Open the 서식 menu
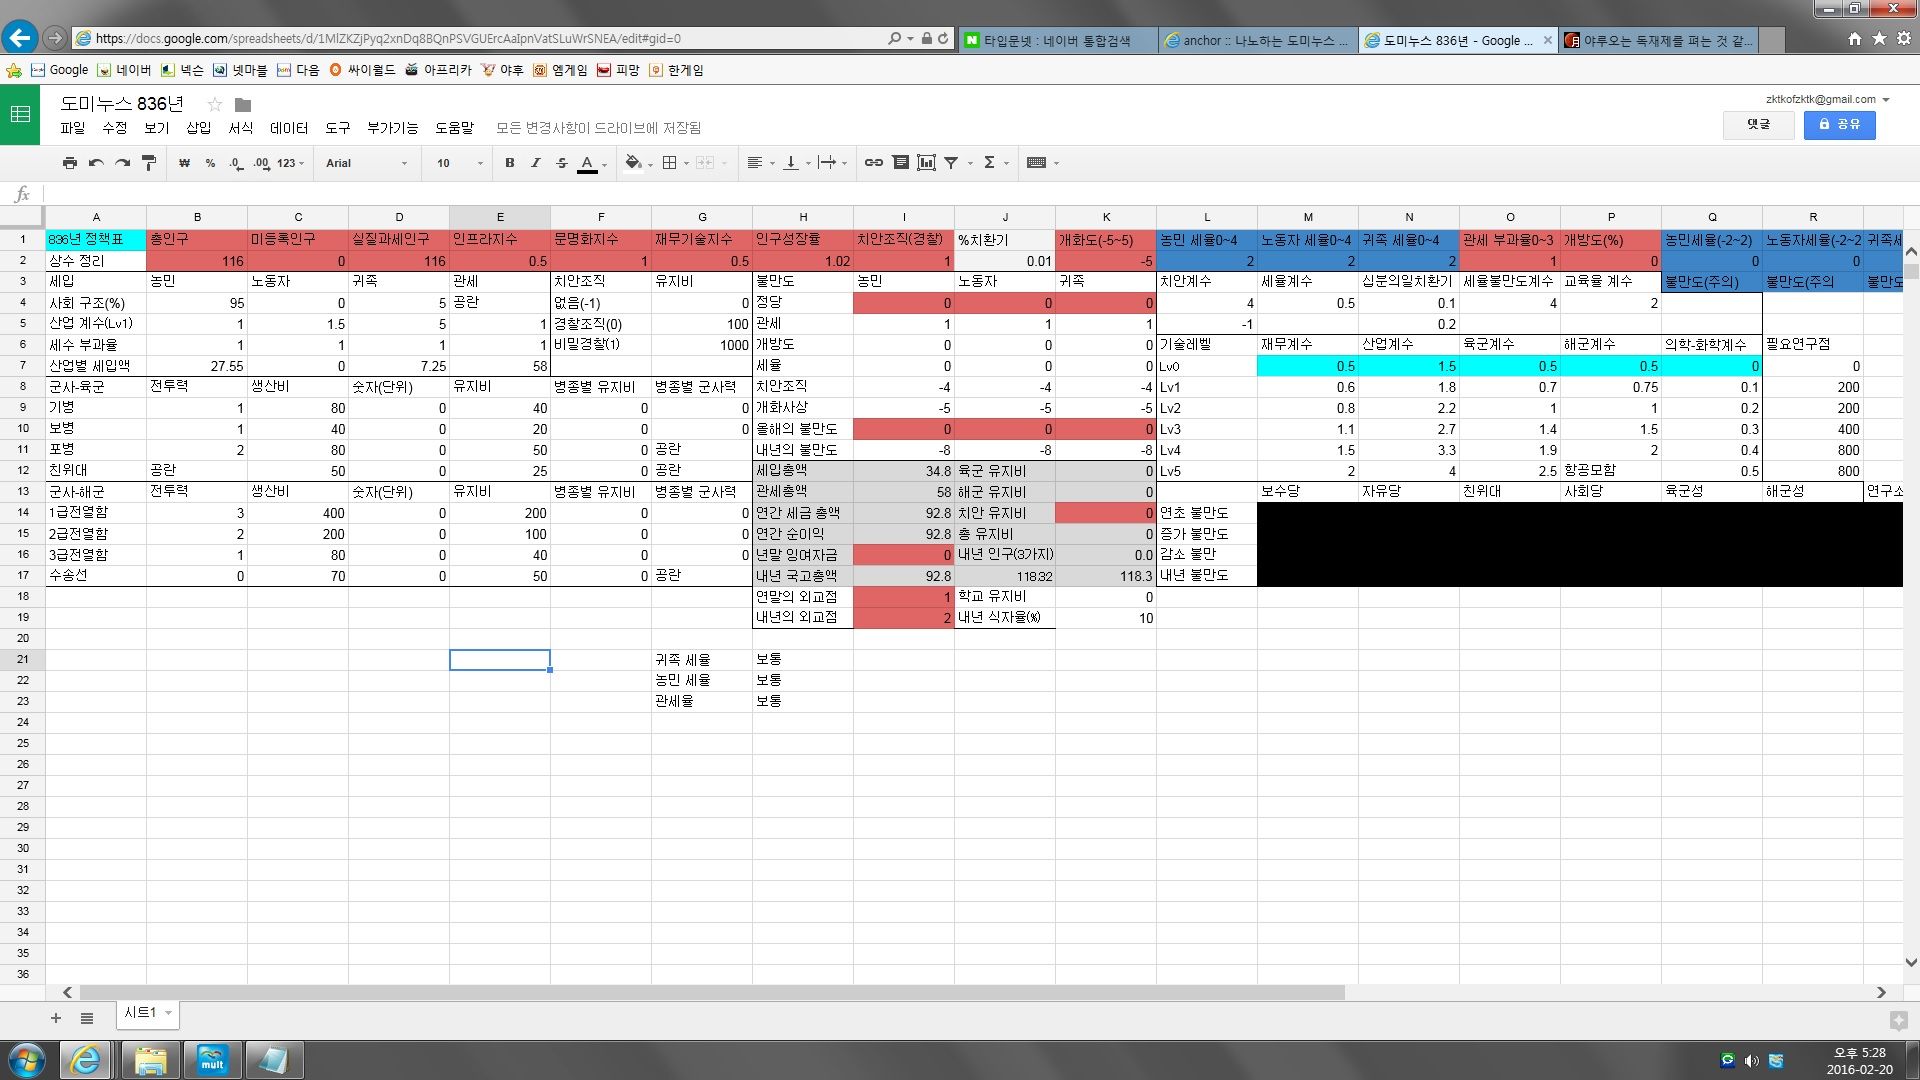Image resolution: width=1920 pixels, height=1080 pixels. 241,128
